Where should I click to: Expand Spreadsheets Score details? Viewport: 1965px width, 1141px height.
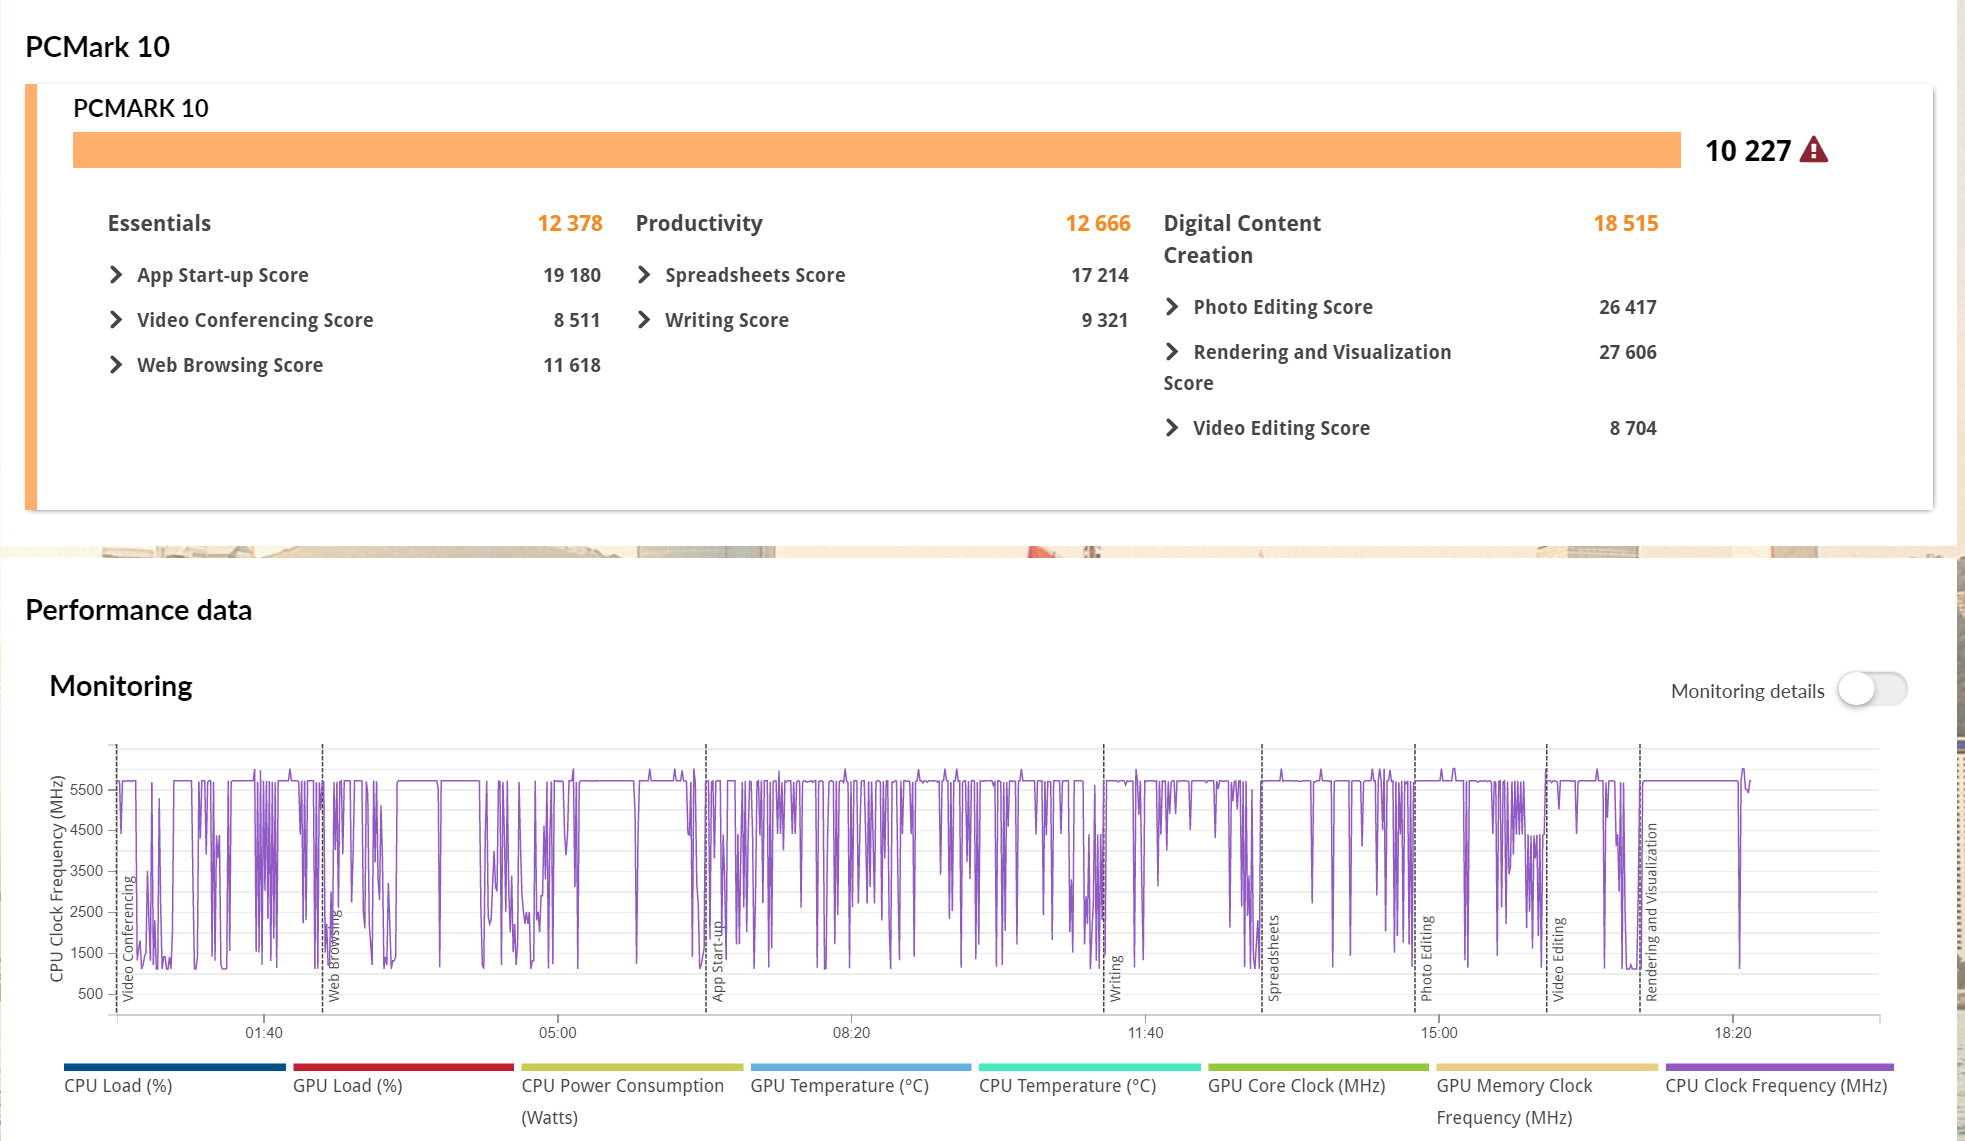coord(644,275)
